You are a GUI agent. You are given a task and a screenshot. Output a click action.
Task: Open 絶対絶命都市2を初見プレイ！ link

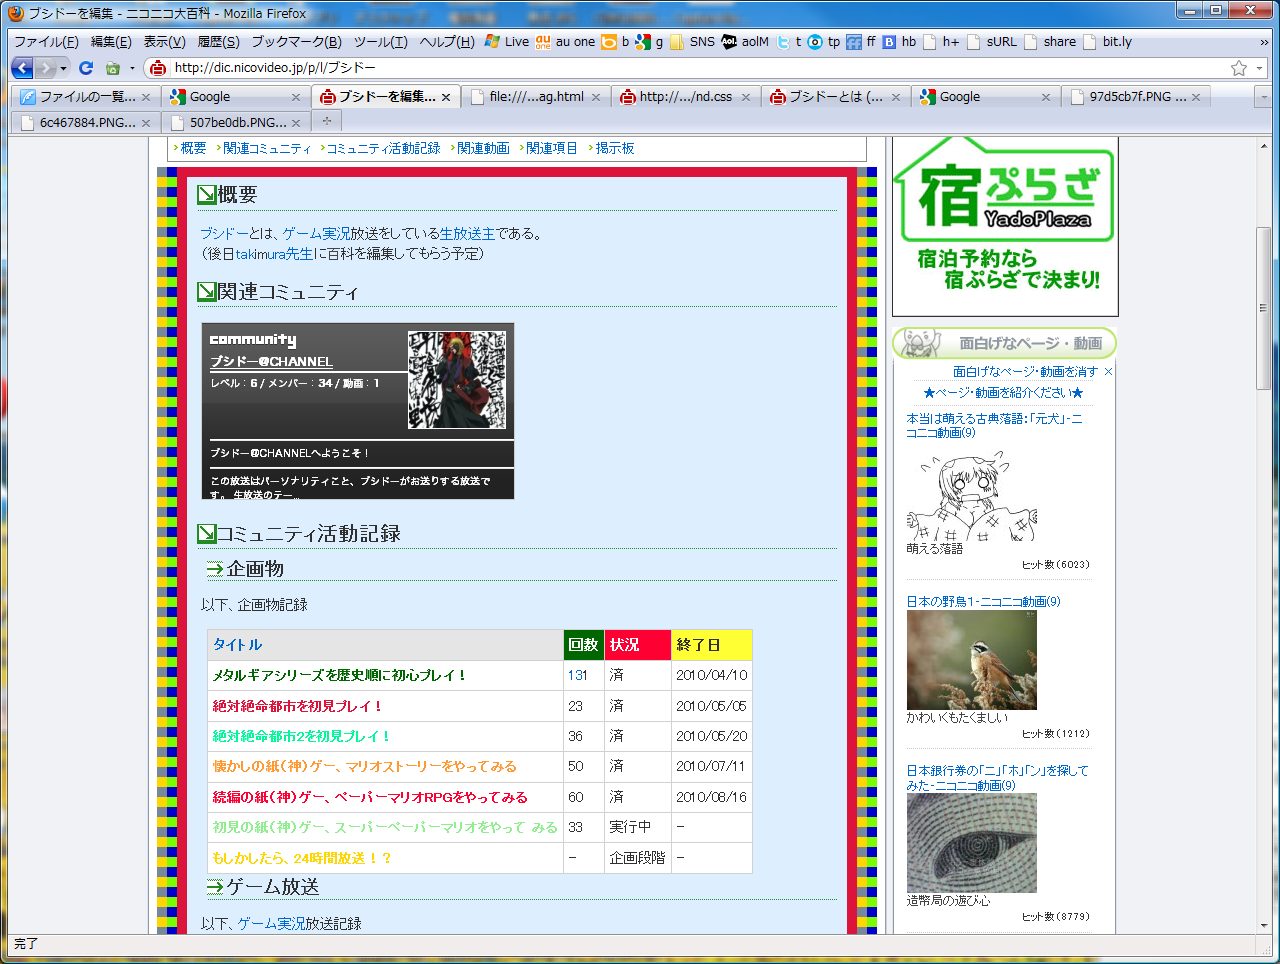pyautogui.click(x=301, y=736)
